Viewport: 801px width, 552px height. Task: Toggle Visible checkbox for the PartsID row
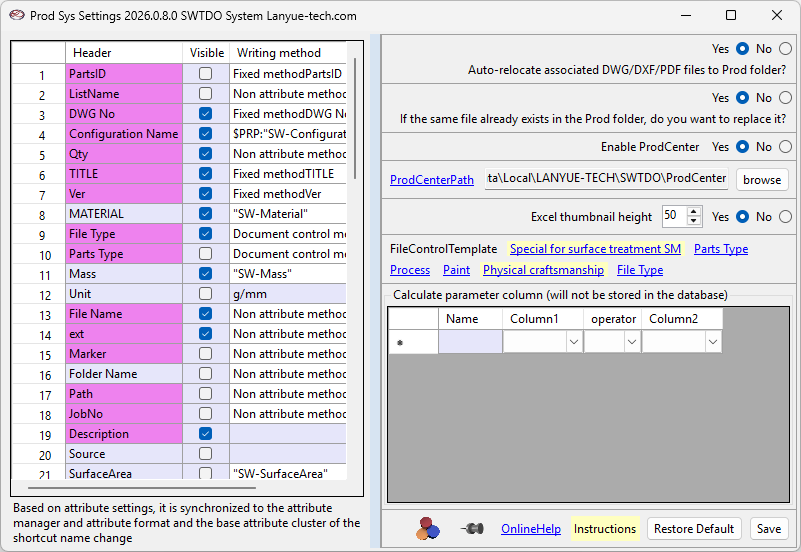[x=205, y=74]
